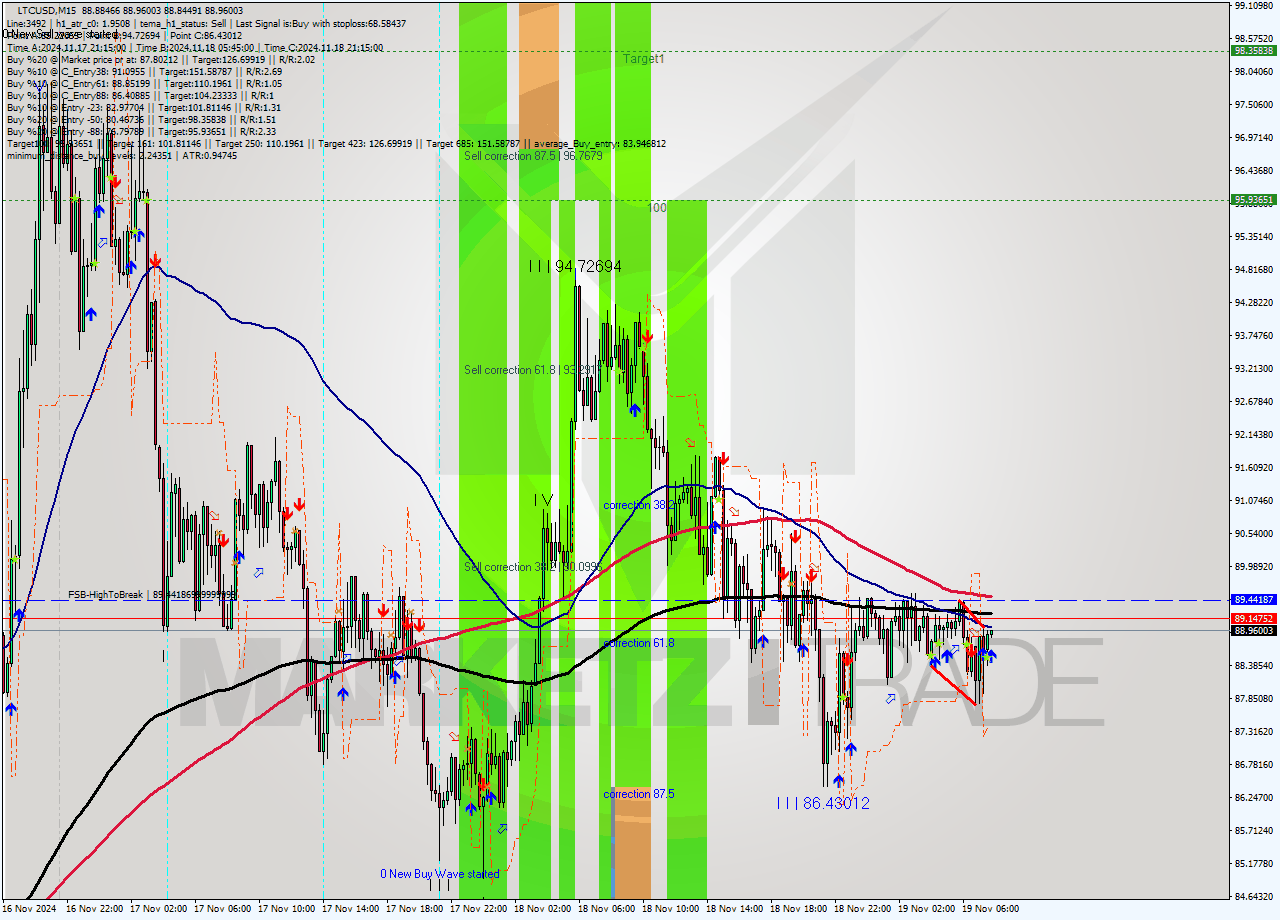Click the 94.28260 price axis value
The width and height of the screenshot is (1280, 920).
[1254, 302]
